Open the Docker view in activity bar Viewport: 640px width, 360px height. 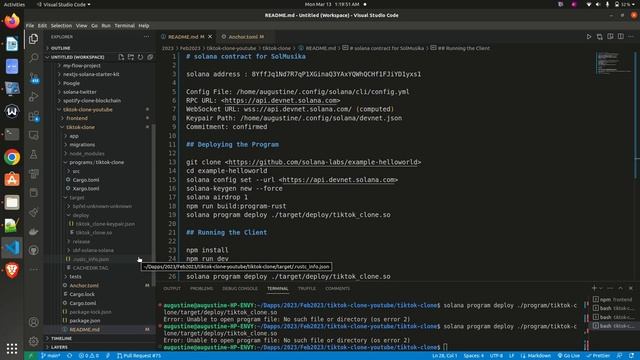coord(33,231)
